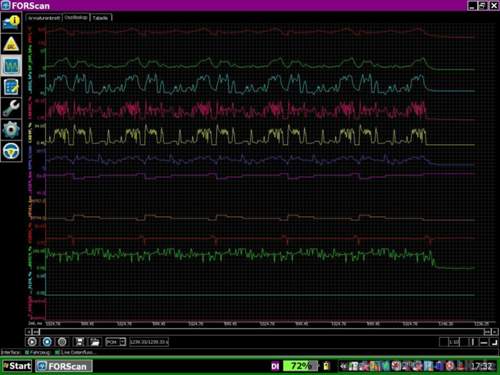Click the FORScan taskbar button
The width and height of the screenshot is (500, 375).
(x=64, y=366)
